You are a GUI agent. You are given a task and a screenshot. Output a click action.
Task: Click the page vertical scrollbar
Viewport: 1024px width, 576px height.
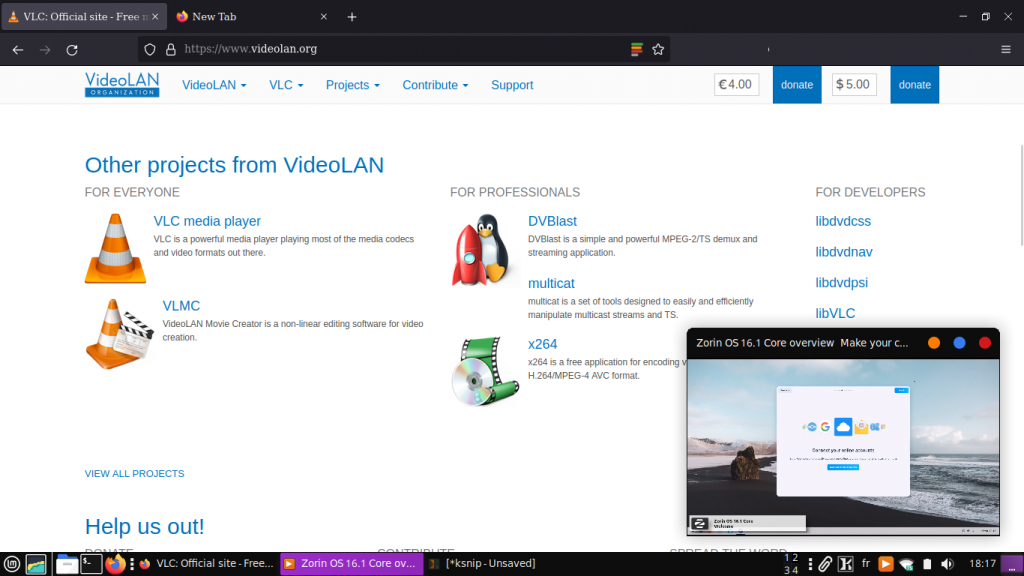point(1021,195)
